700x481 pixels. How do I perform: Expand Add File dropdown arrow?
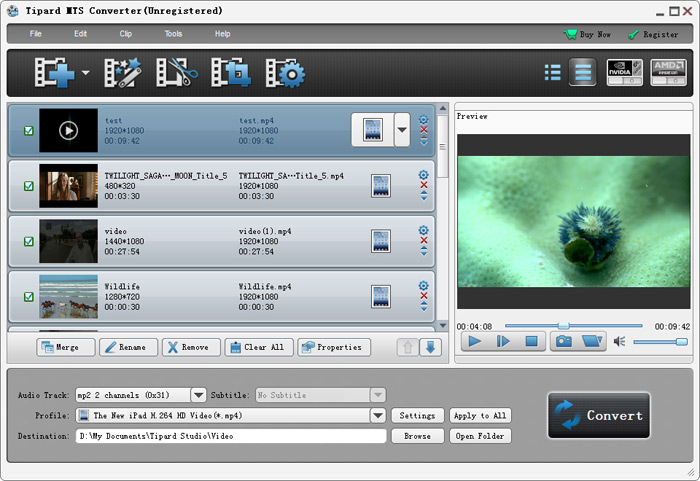[x=85, y=72]
